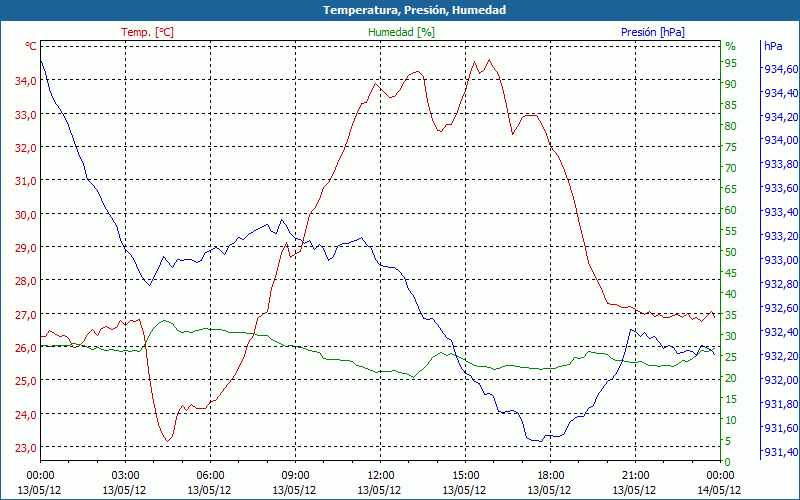Click the '50' humidity axis value
The width and height of the screenshot is (800, 500).
click(x=731, y=252)
